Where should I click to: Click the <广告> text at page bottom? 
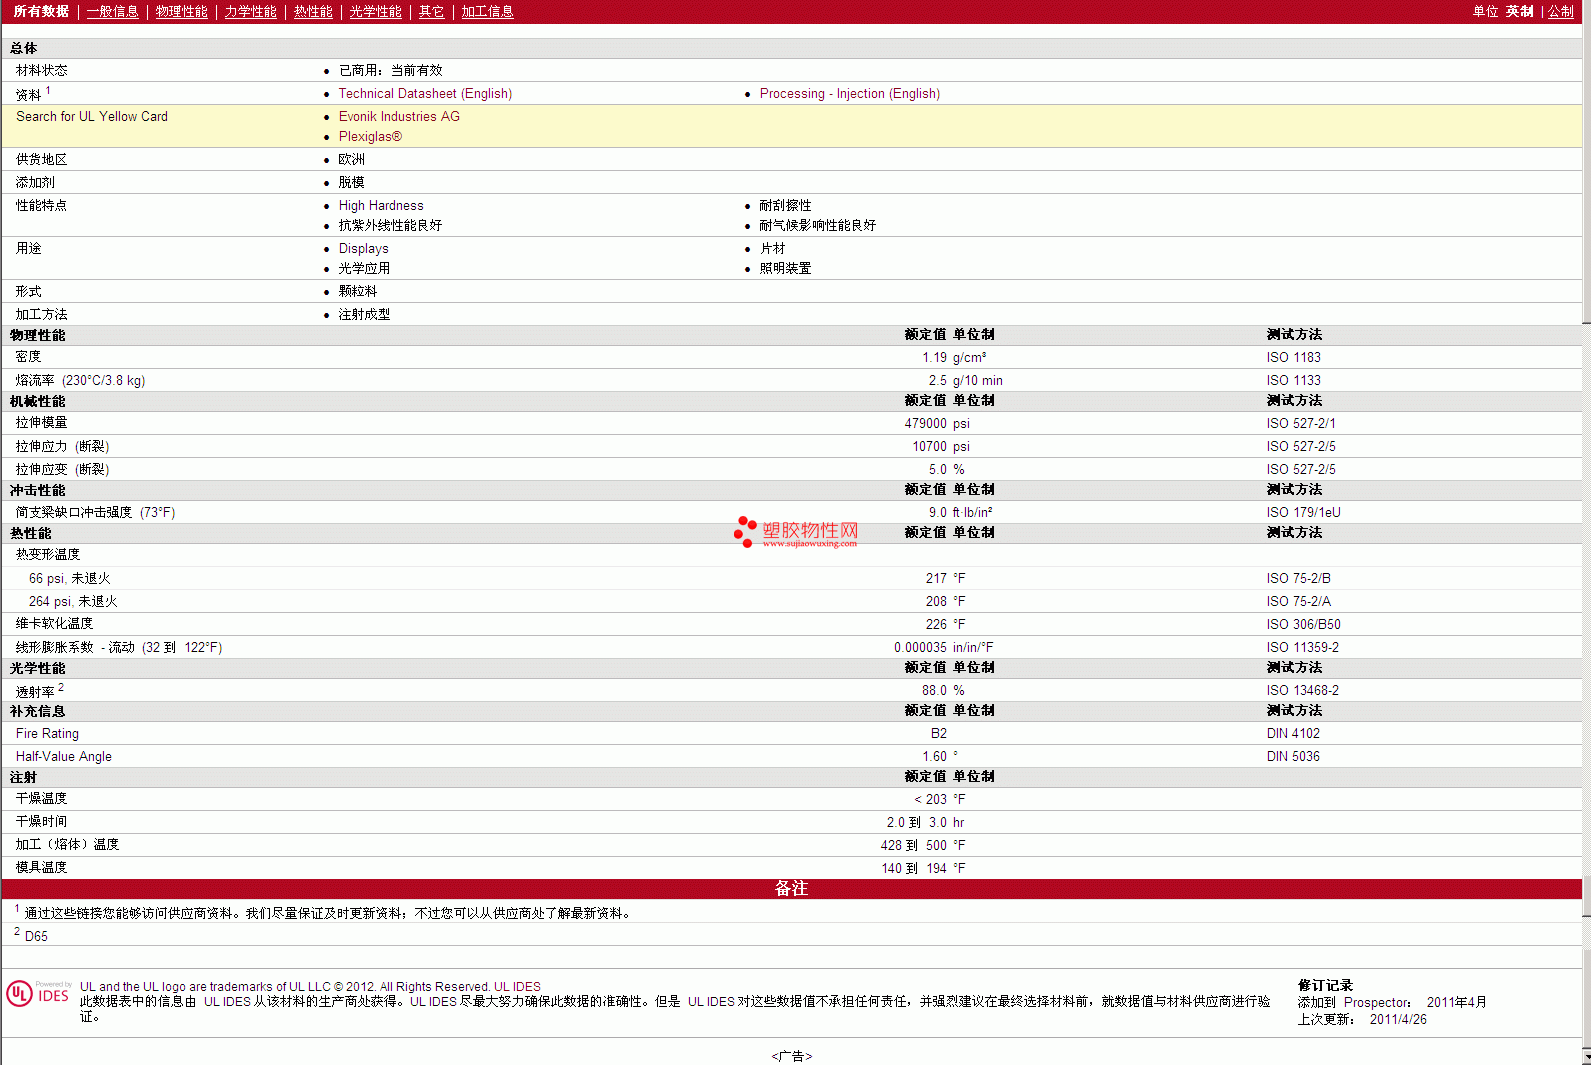pos(792,1056)
